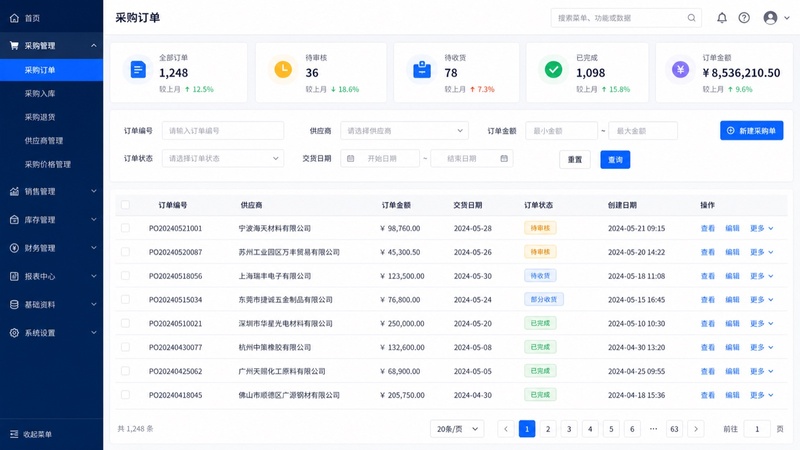Open 更多 dropdown for PO20240521001

tap(762, 229)
